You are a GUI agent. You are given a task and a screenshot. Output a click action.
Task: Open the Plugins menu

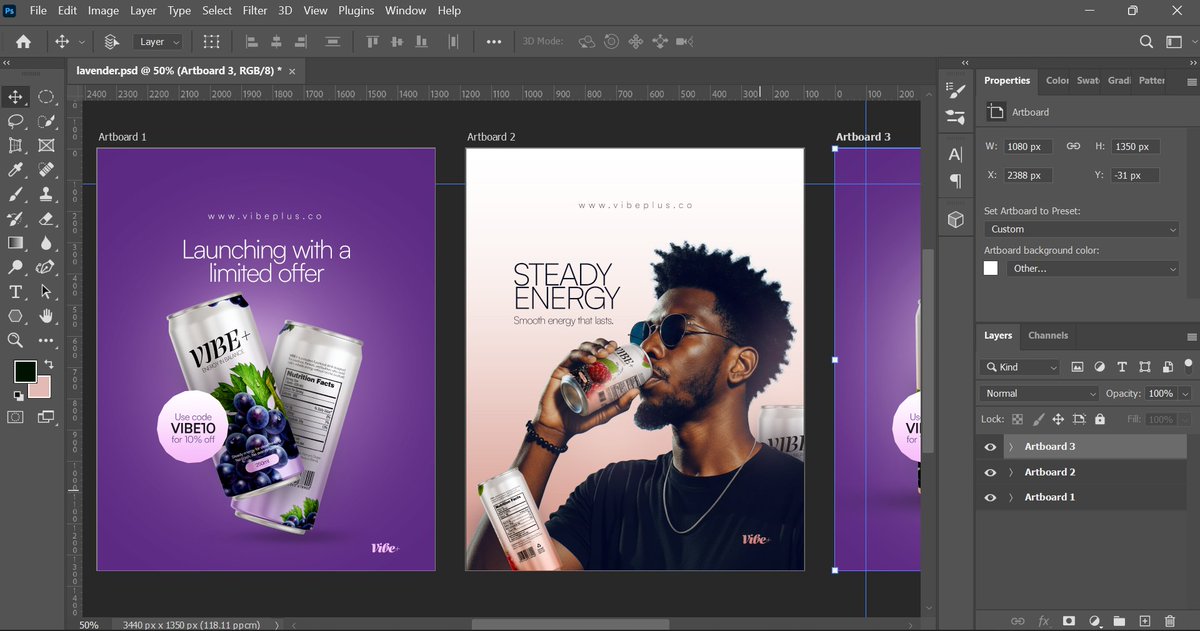click(356, 10)
